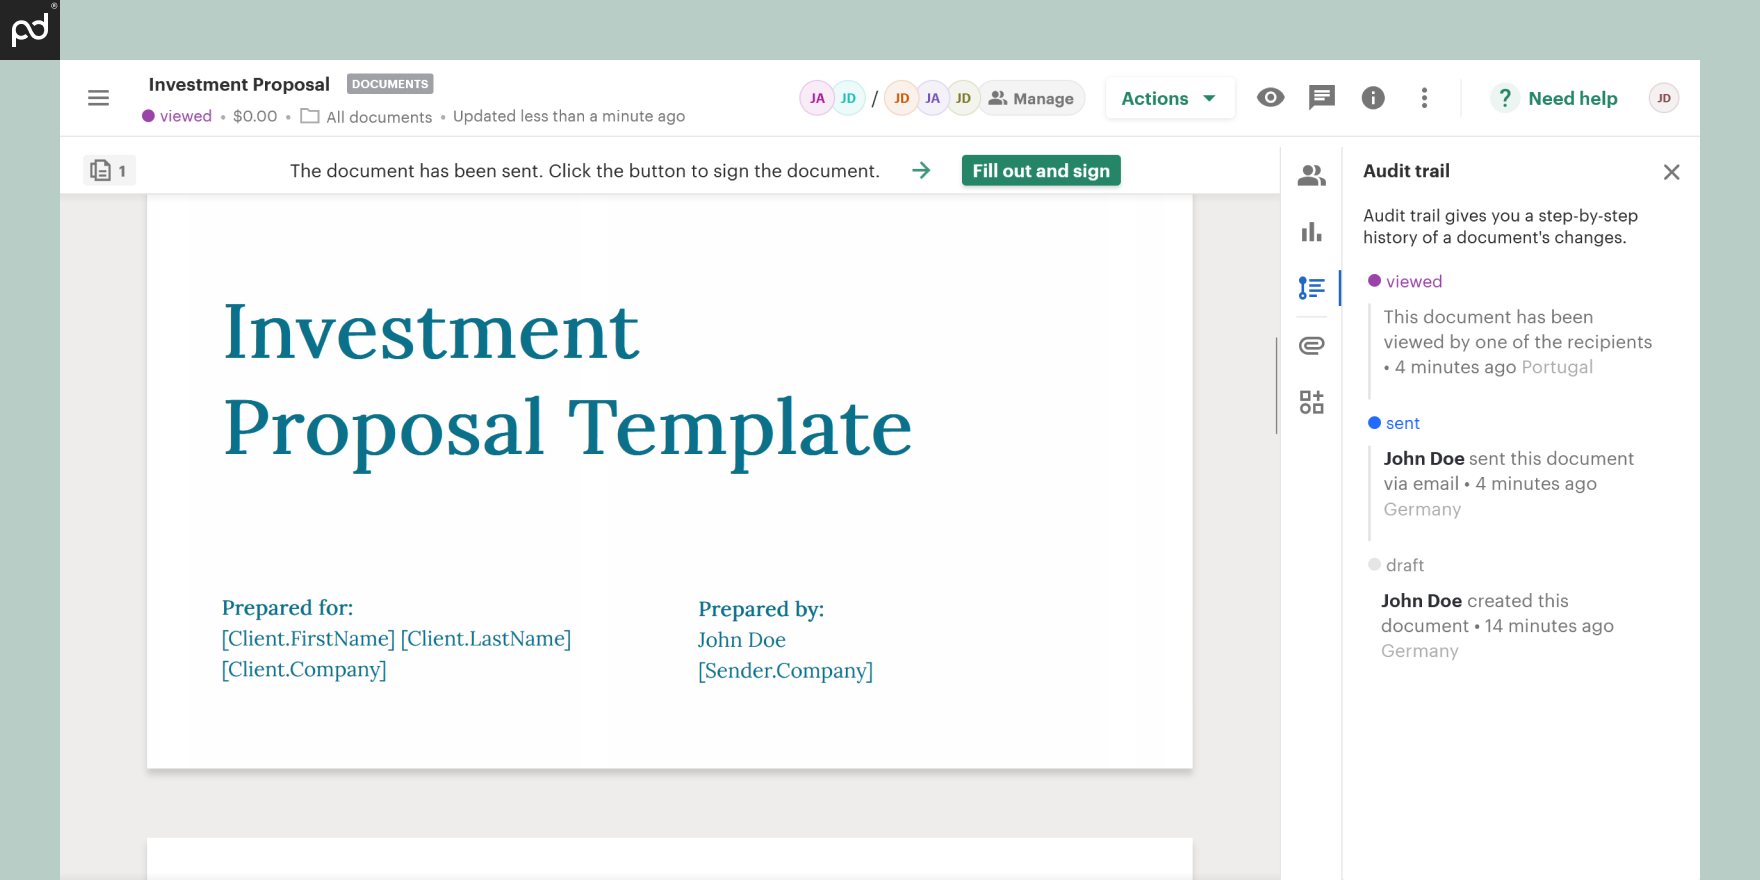Open the three-dot more options menu

pos(1424,98)
